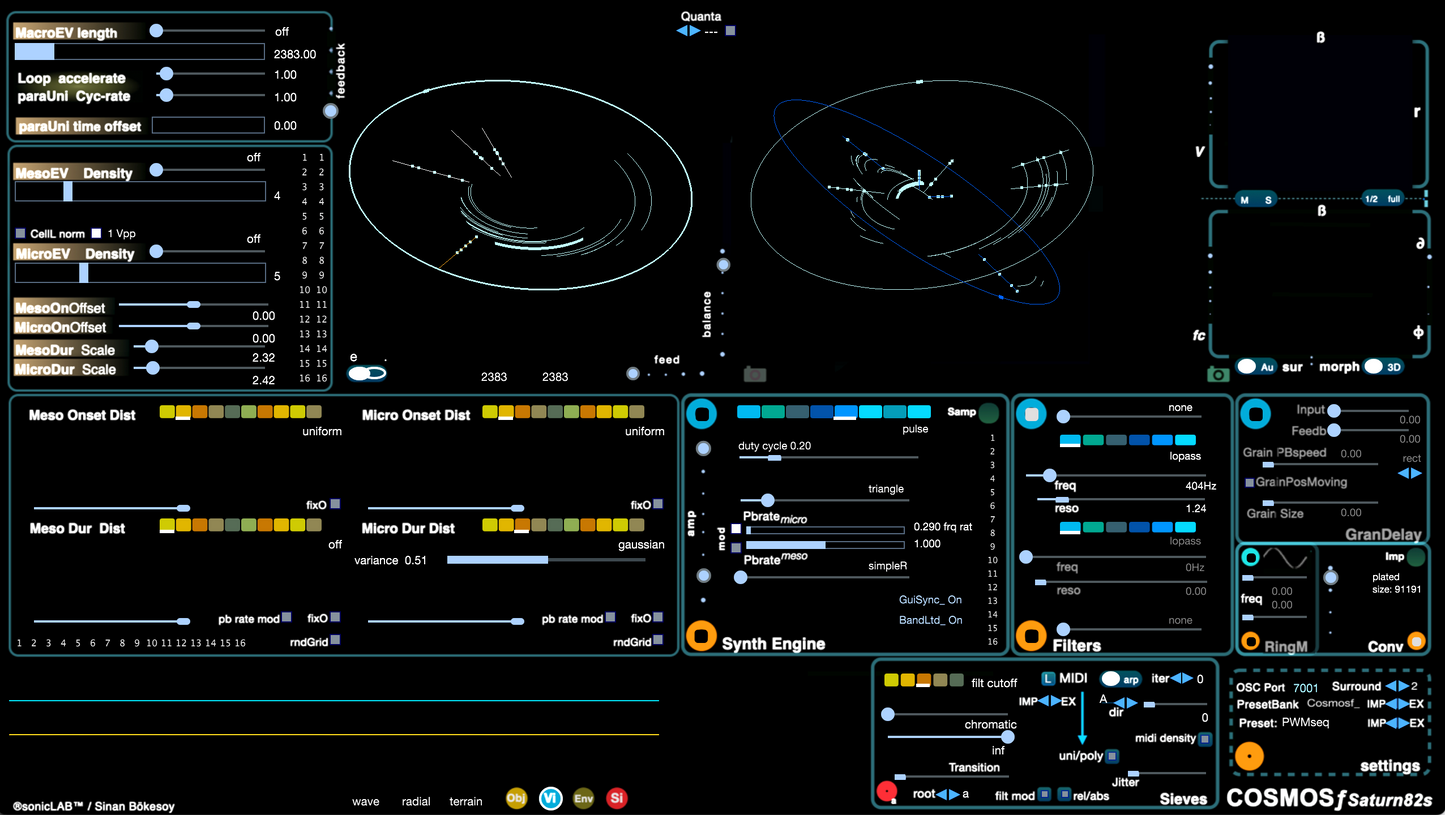Screen dimensions: 1445x815
Task: Click the red Sieves record circle
Action: pos(887,793)
